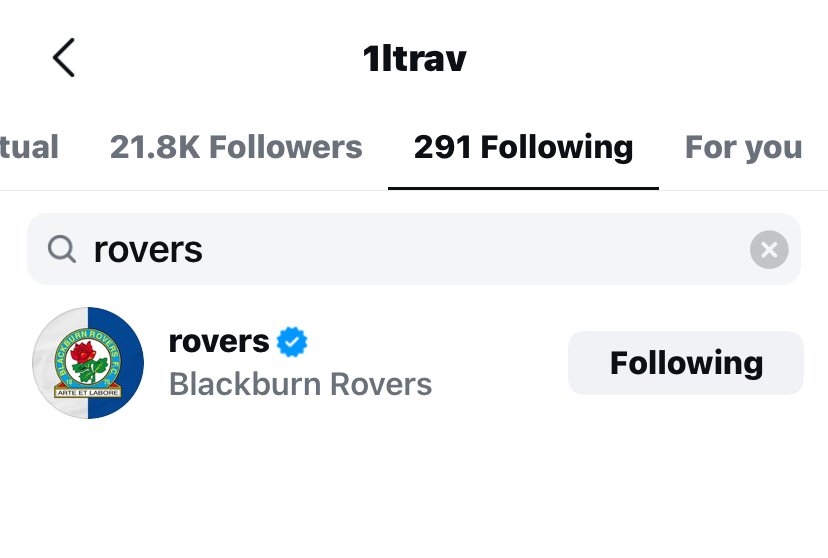Focus the search field containing rovers

[413, 249]
